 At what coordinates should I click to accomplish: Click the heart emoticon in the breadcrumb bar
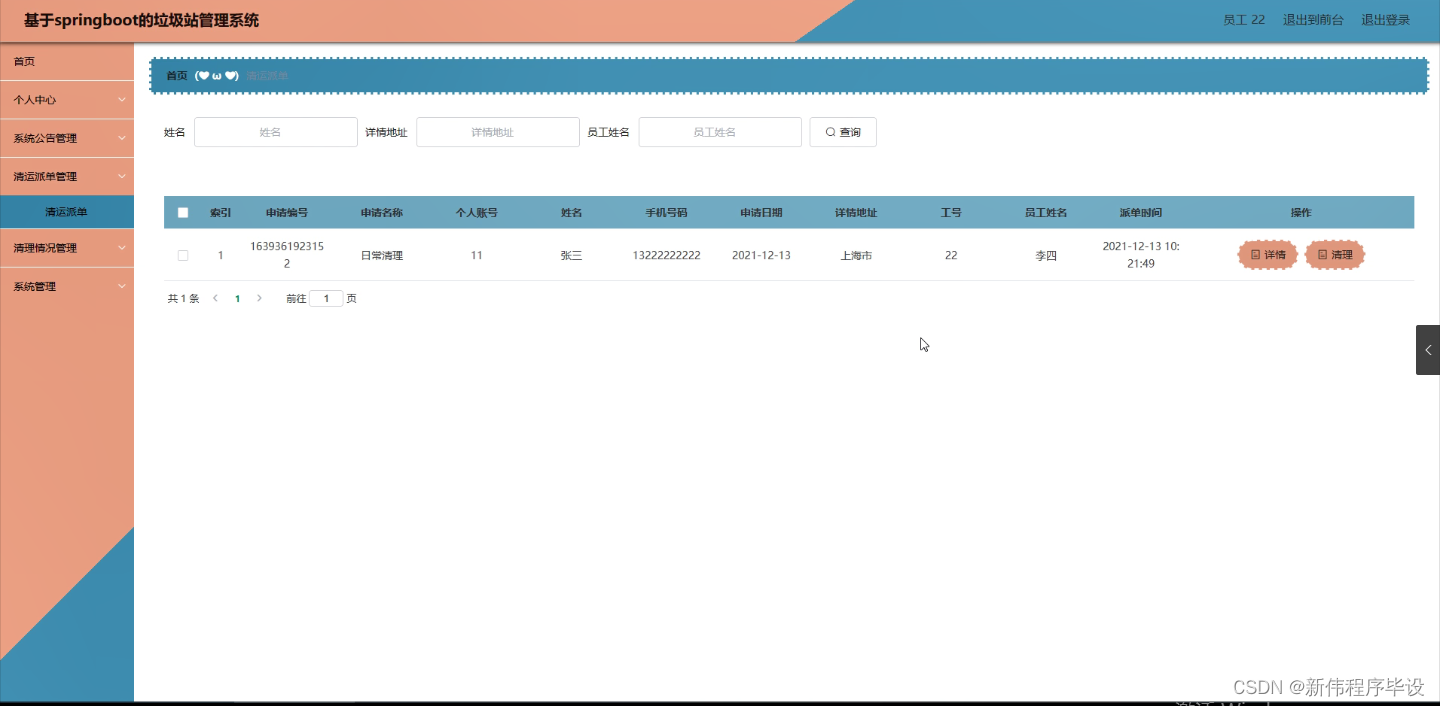[x=204, y=75]
